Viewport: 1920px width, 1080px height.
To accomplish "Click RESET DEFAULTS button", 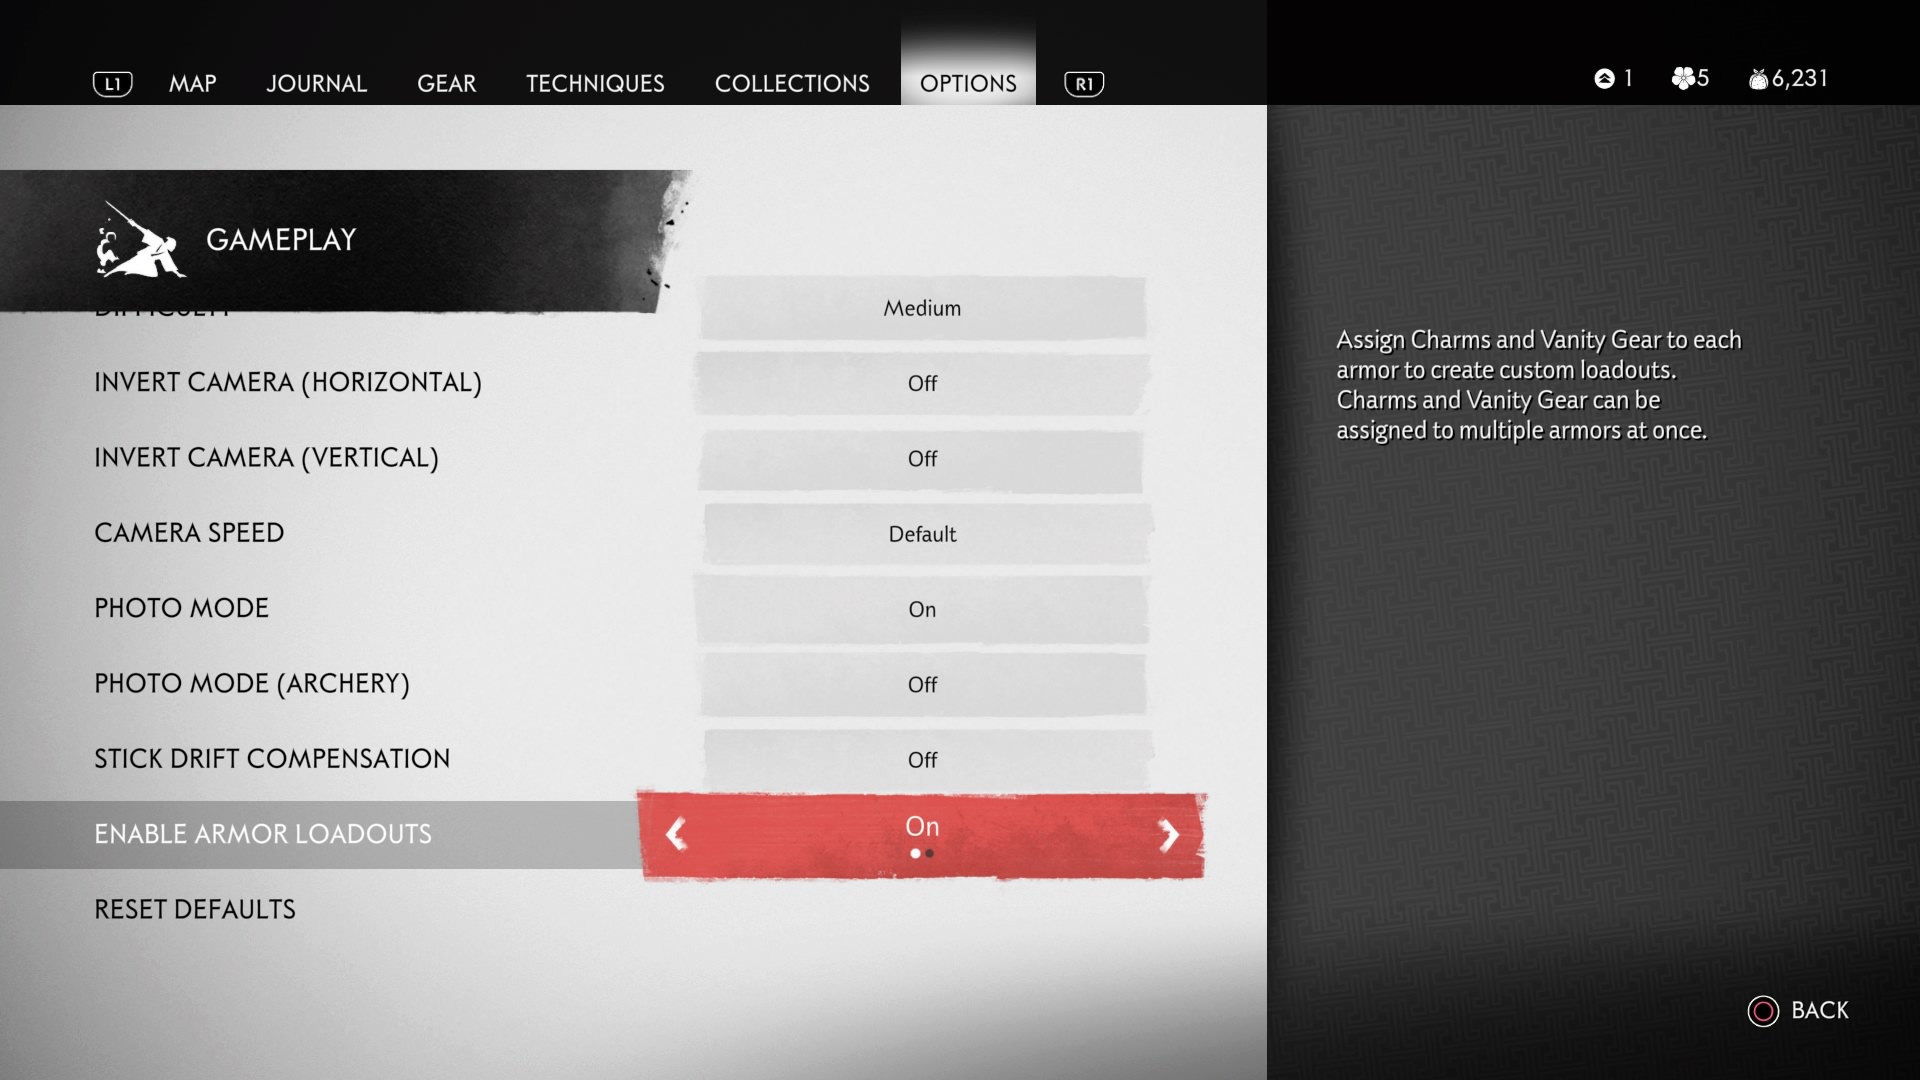I will (x=194, y=909).
